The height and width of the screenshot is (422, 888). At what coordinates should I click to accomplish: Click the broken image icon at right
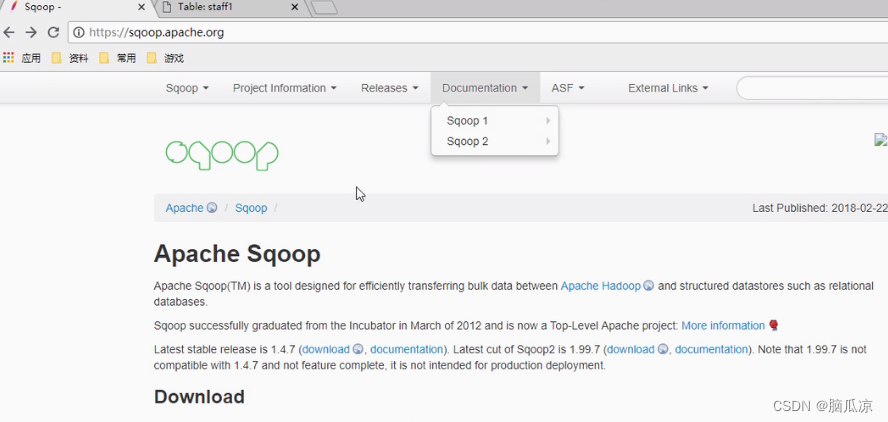[x=881, y=140]
